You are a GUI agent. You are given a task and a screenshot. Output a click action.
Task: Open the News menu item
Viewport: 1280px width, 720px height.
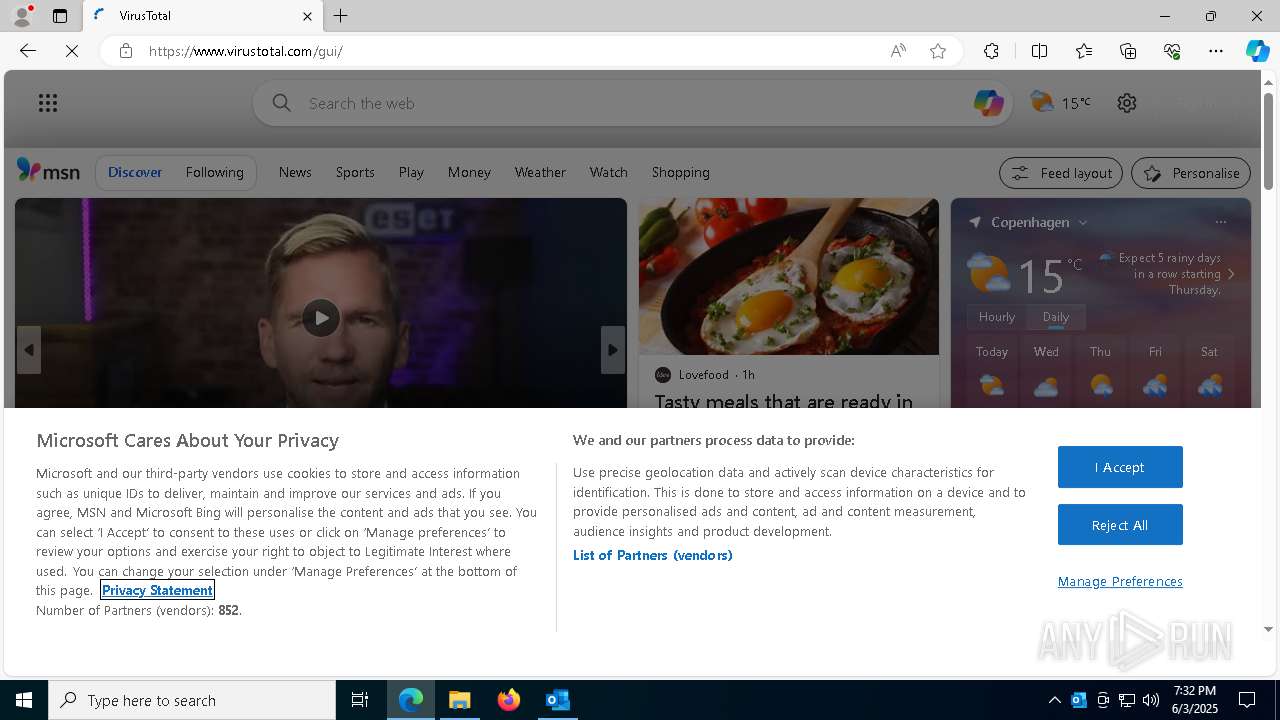[x=295, y=172]
